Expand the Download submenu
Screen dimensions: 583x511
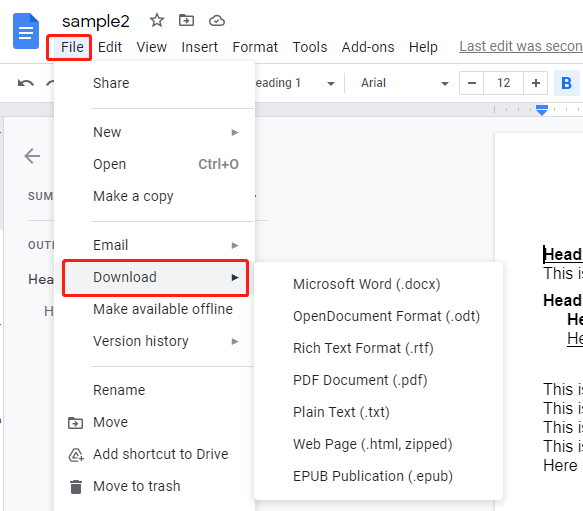point(155,277)
